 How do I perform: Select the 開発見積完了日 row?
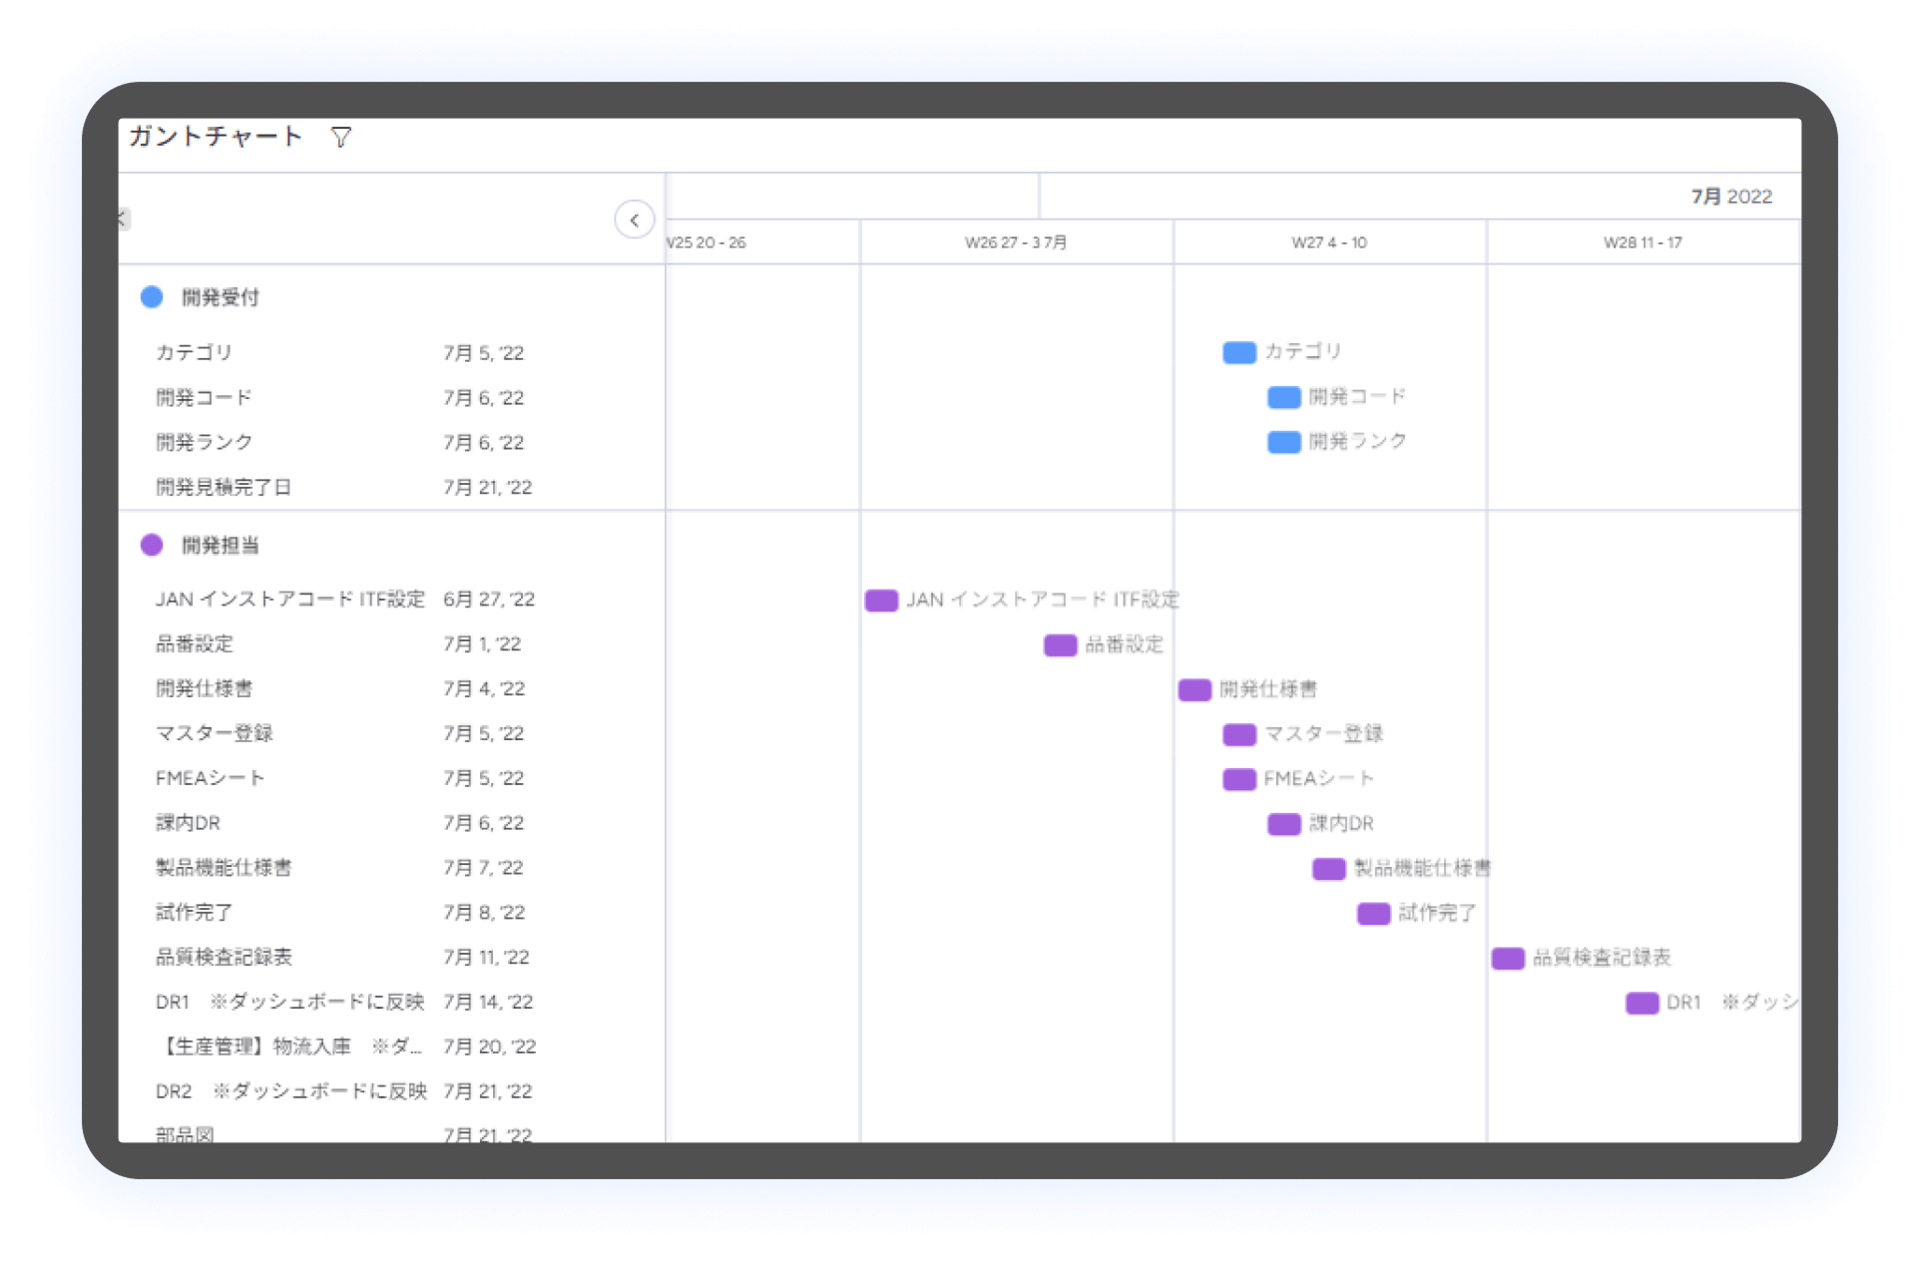(391, 487)
